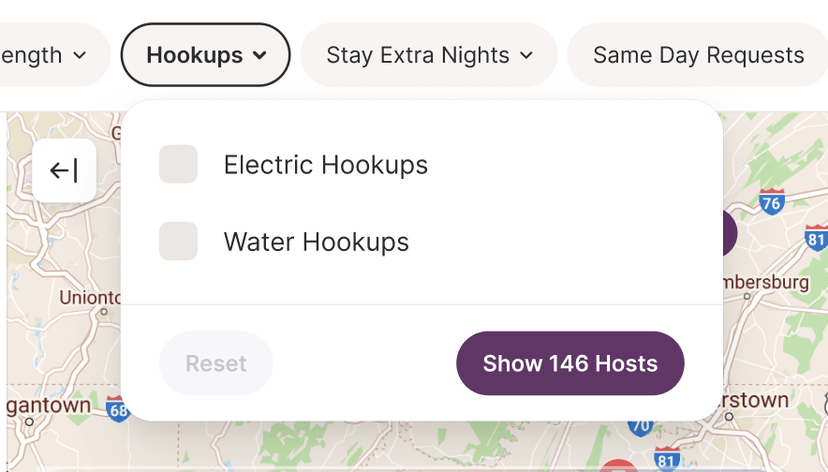Select the red host pin at map bottom
Screen dimensions: 828x472
[x=618, y=466]
